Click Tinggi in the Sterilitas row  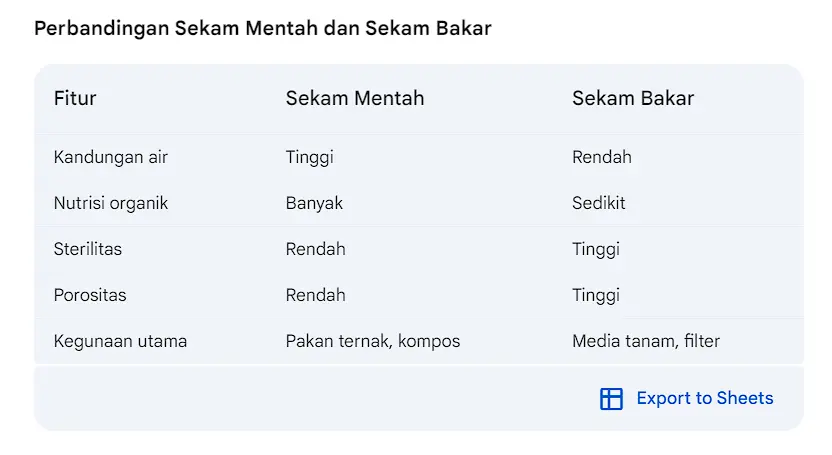tap(596, 249)
